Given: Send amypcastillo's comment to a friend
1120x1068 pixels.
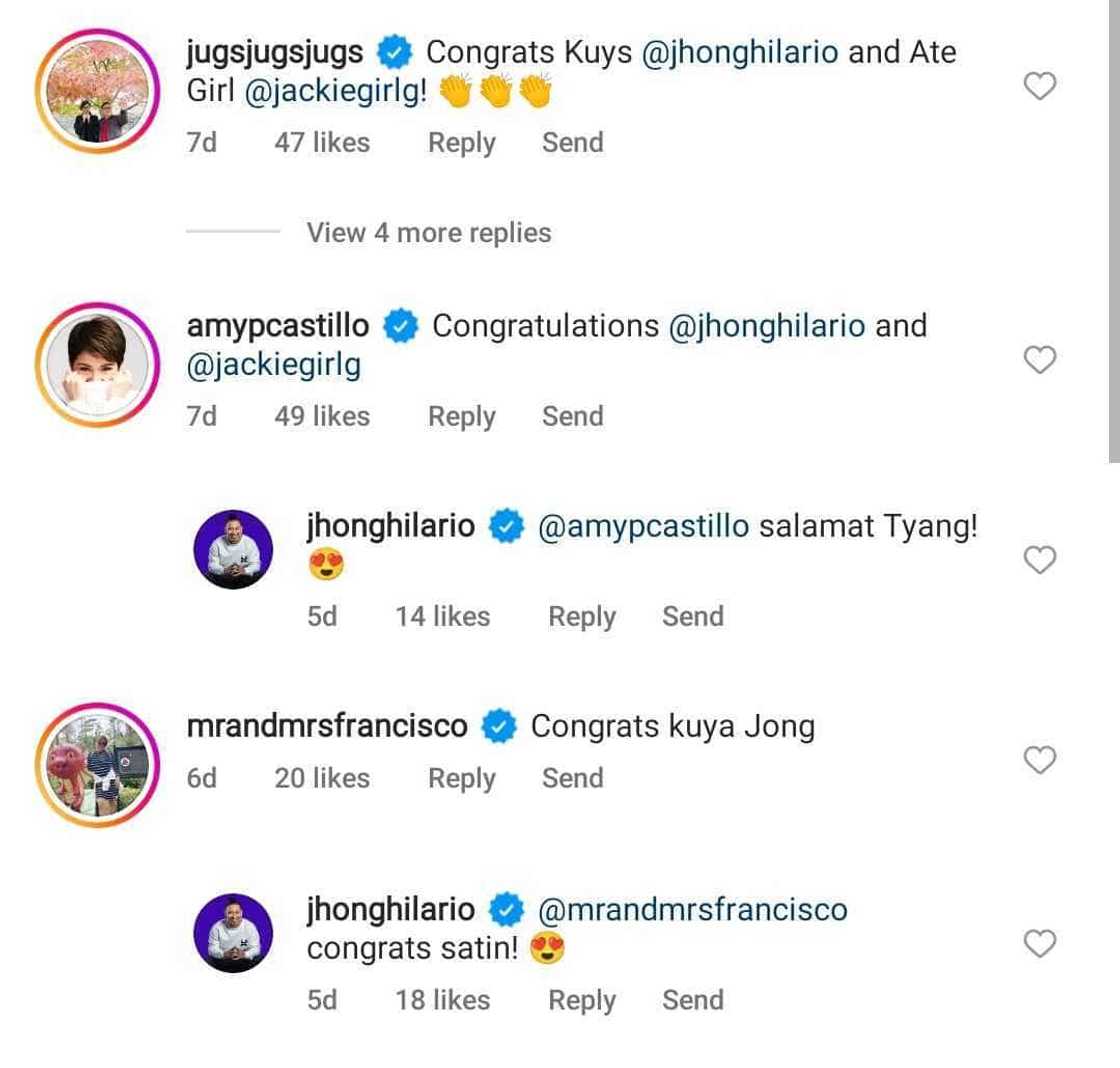Looking at the screenshot, I should tap(572, 416).
